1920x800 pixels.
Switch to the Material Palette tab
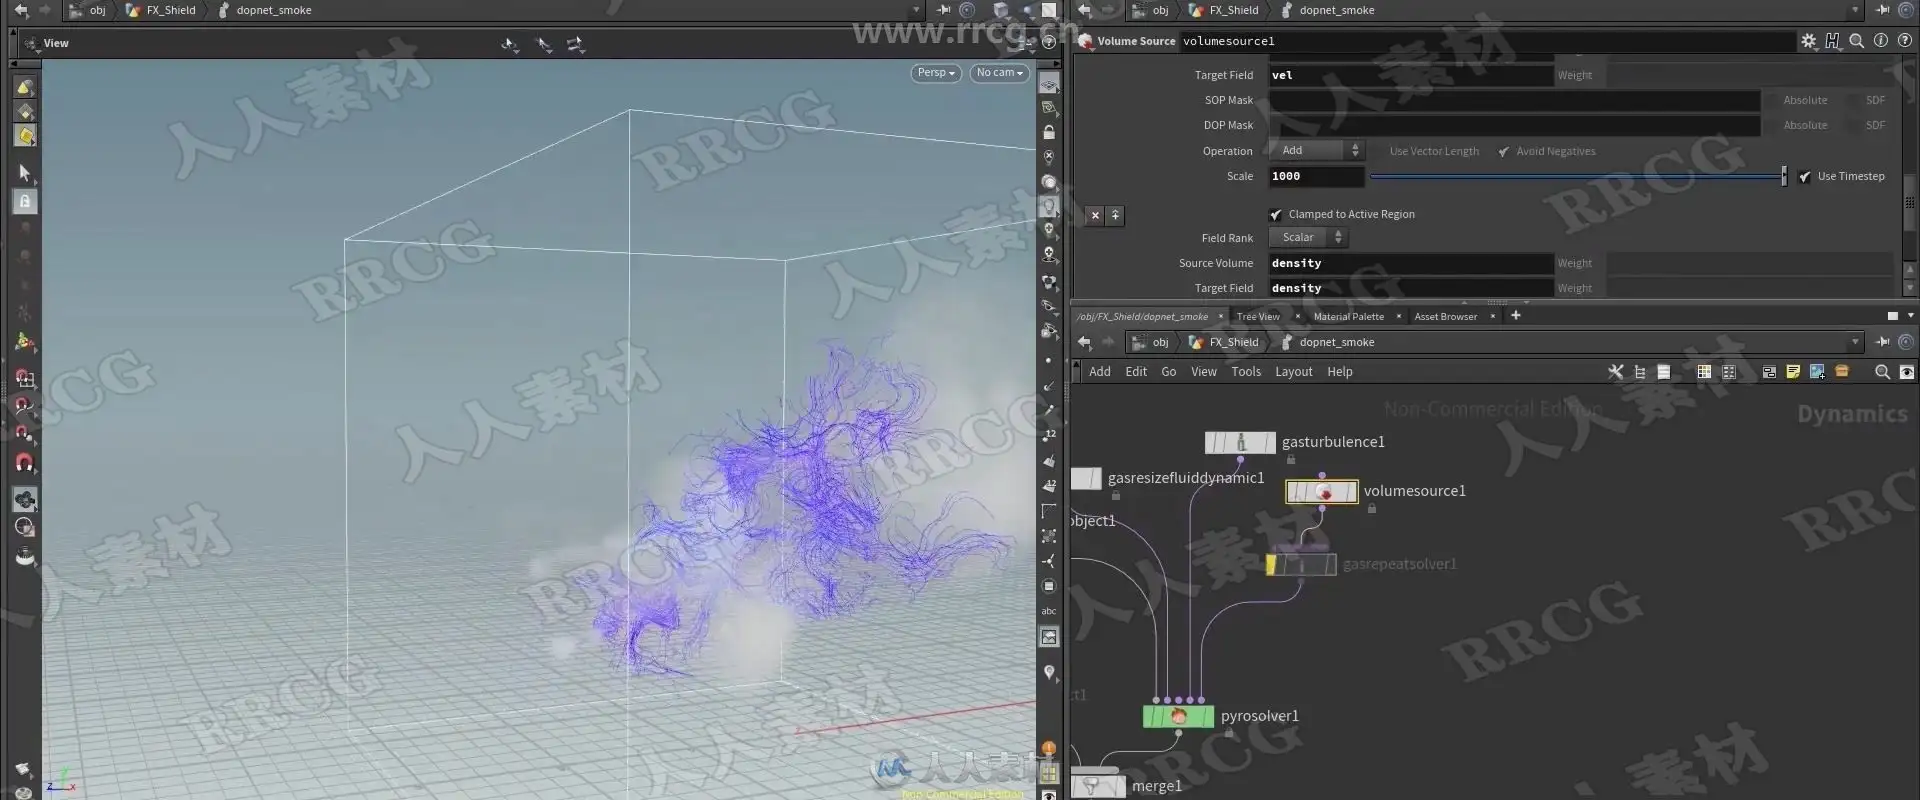point(1349,317)
